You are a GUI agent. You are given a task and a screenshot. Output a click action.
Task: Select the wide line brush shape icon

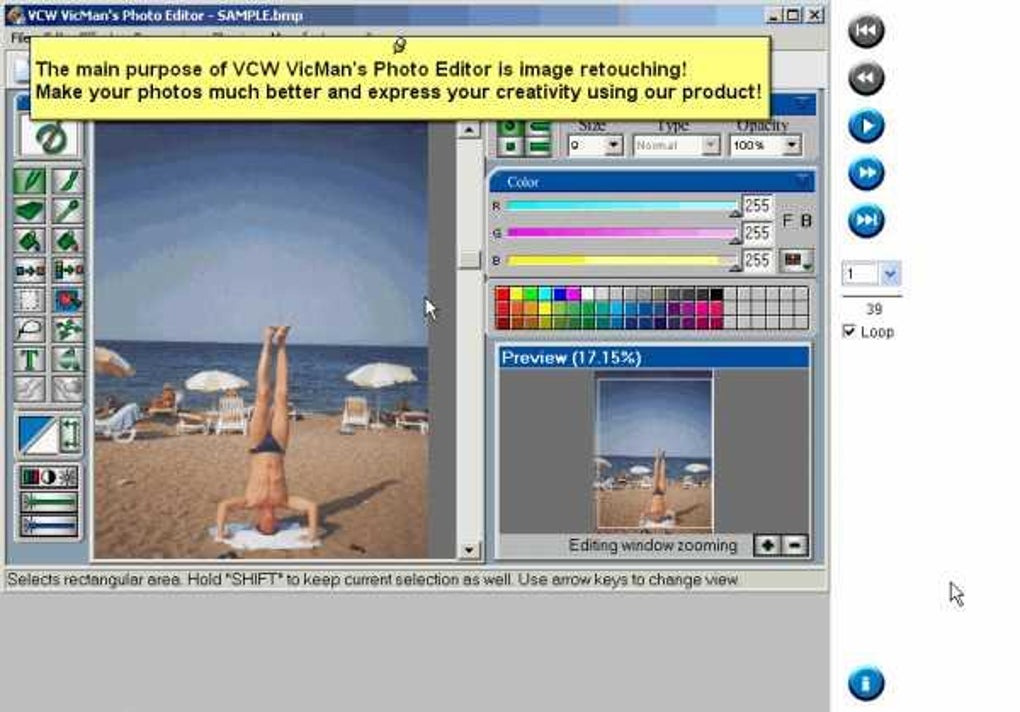pyautogui.click(x=540, y=147)
